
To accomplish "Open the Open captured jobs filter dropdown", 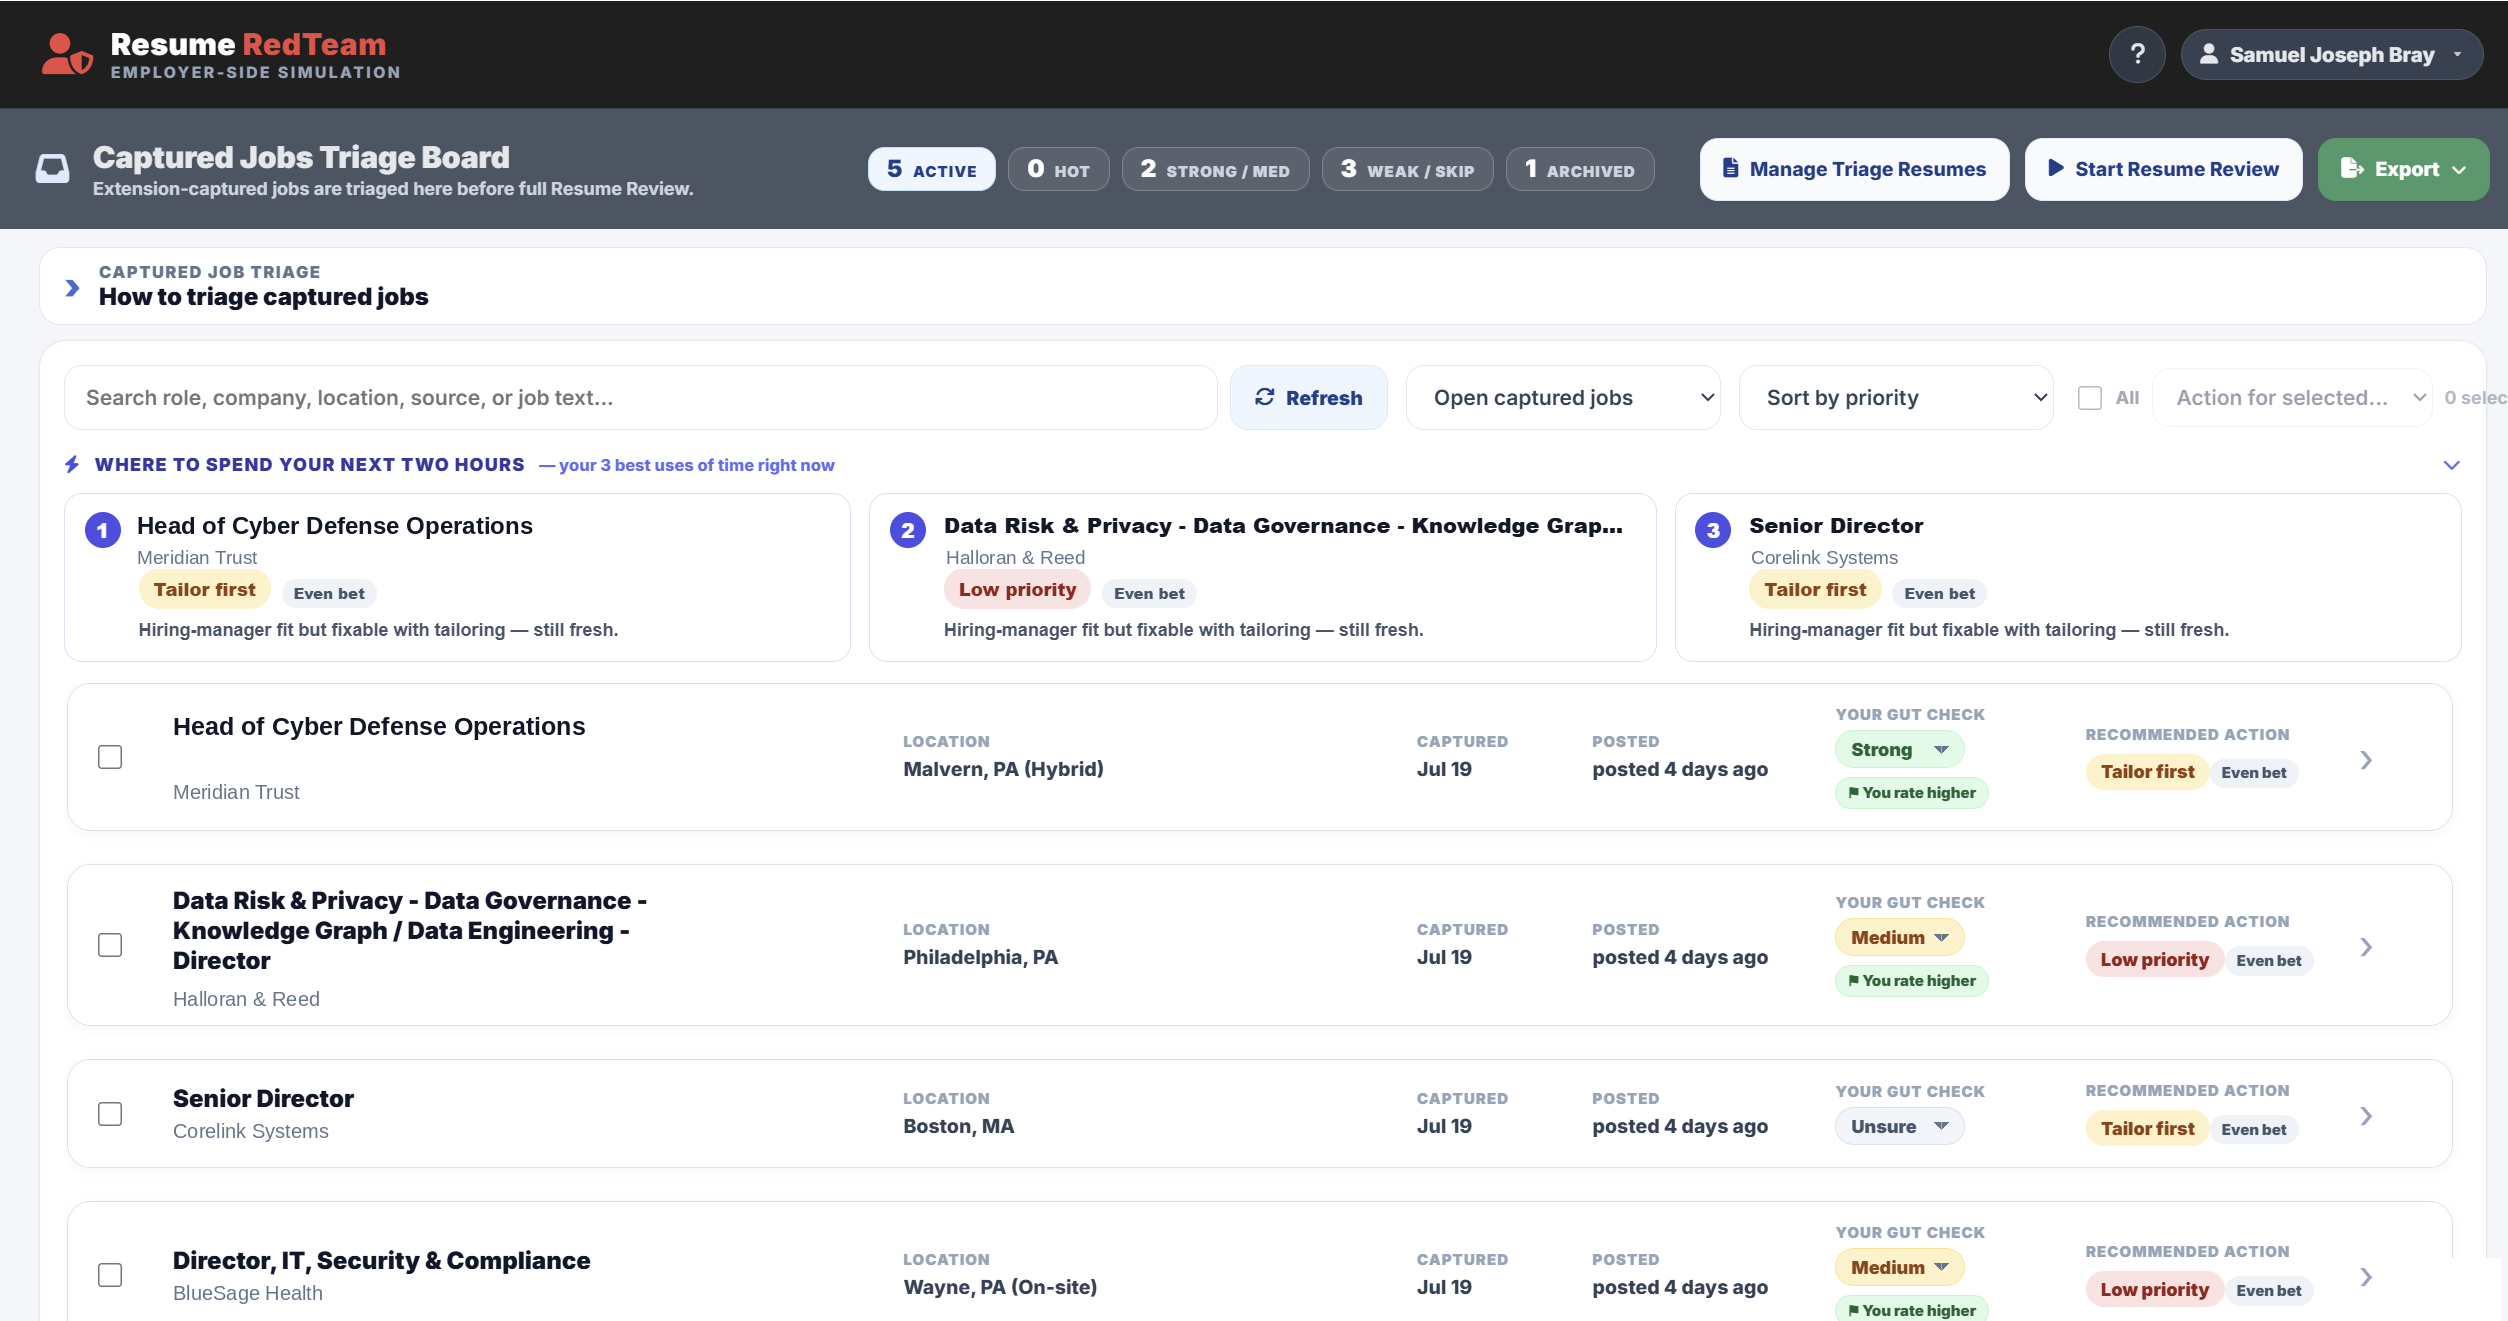I will click(1563, 398).
